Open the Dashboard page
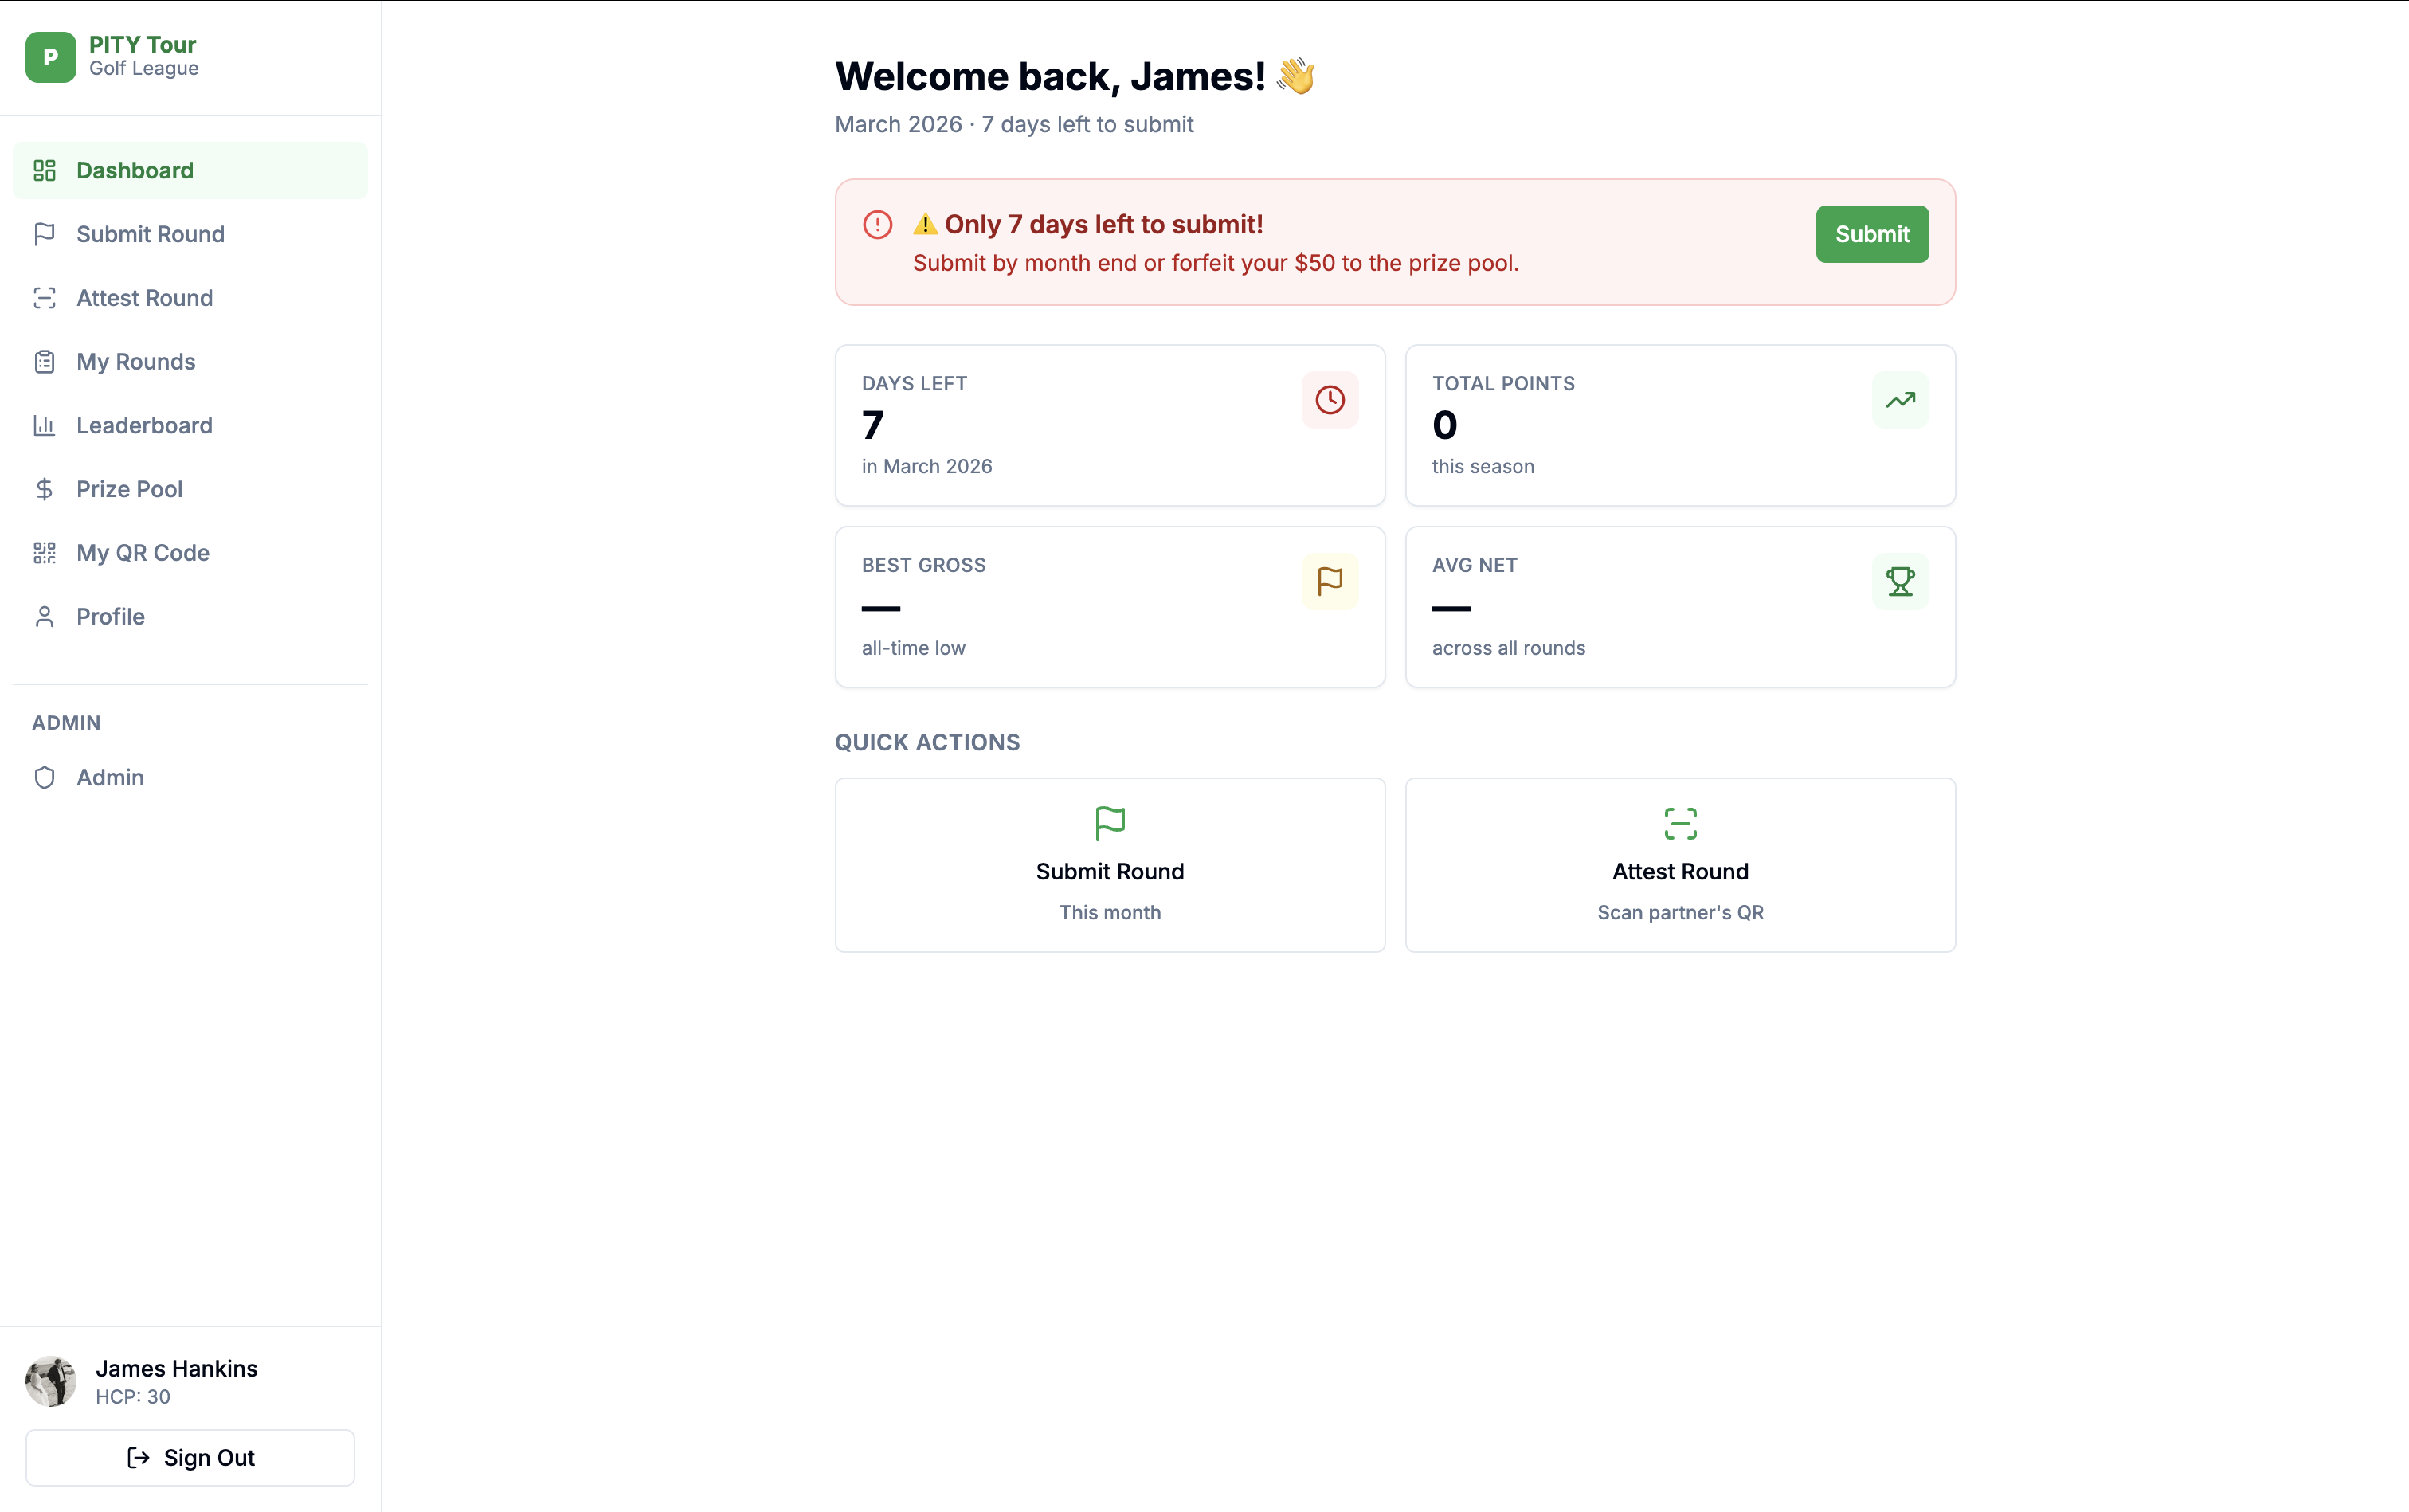 [135, 171]
